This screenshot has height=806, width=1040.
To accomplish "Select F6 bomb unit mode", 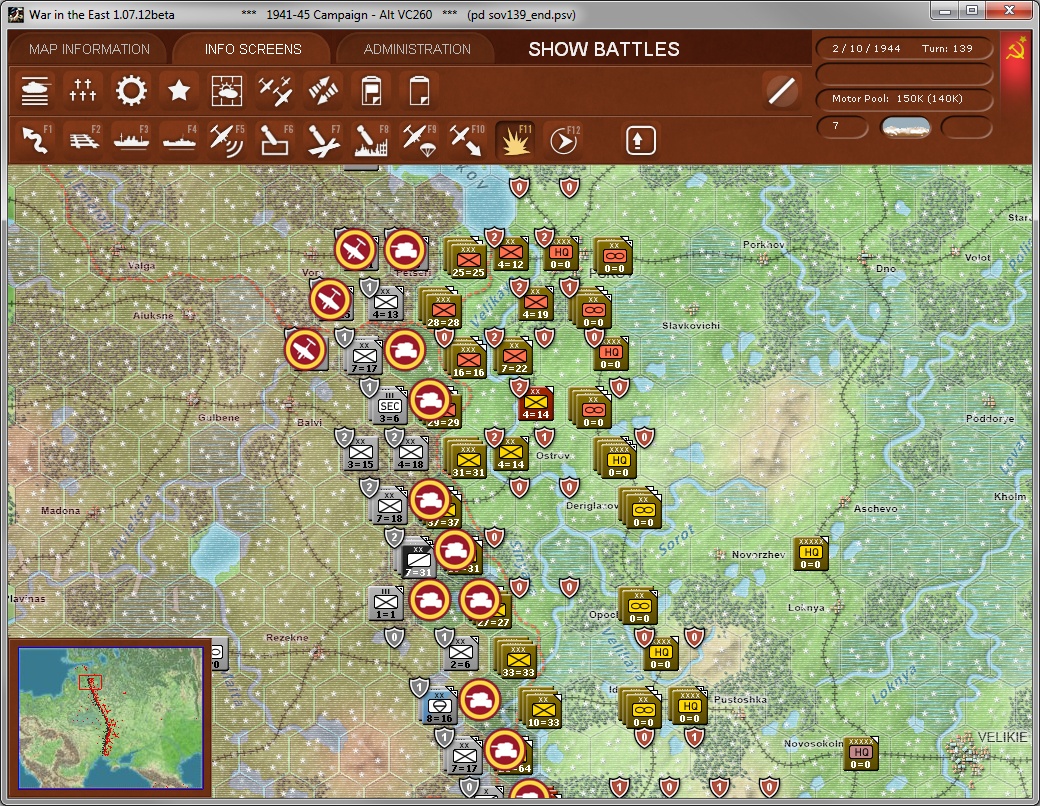I will click(275, 140).
